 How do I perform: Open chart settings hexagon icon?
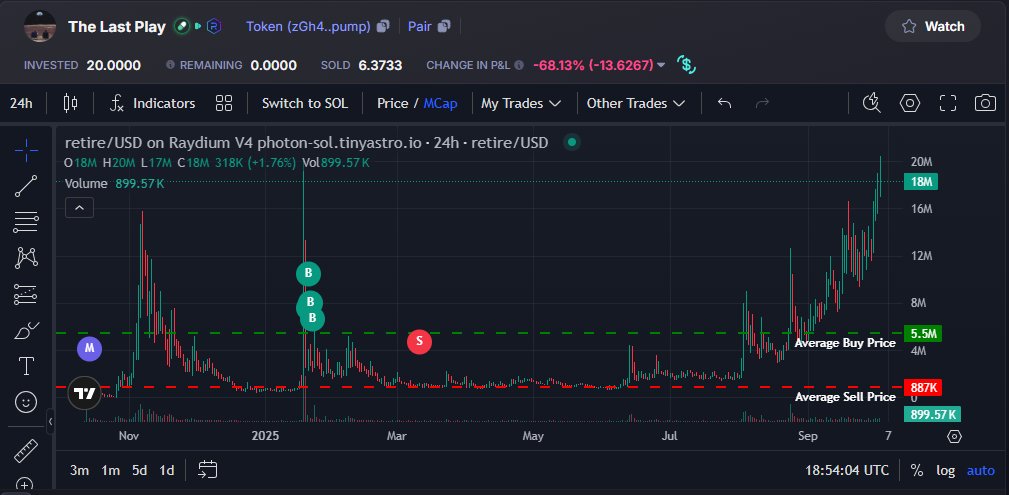[x=910, y=103]
